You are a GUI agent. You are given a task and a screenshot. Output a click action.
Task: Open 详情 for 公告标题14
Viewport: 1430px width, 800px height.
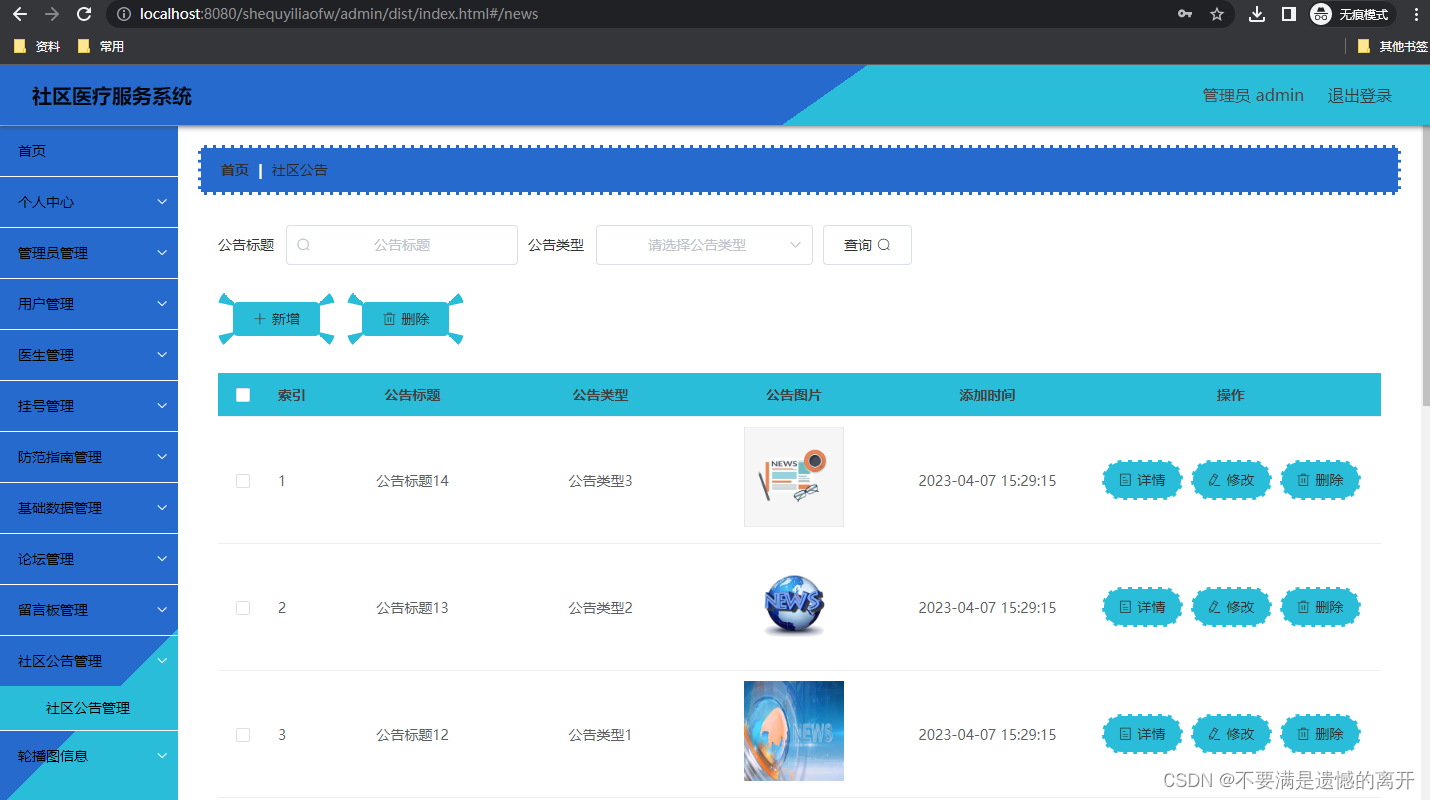[x=1142, y=480]
